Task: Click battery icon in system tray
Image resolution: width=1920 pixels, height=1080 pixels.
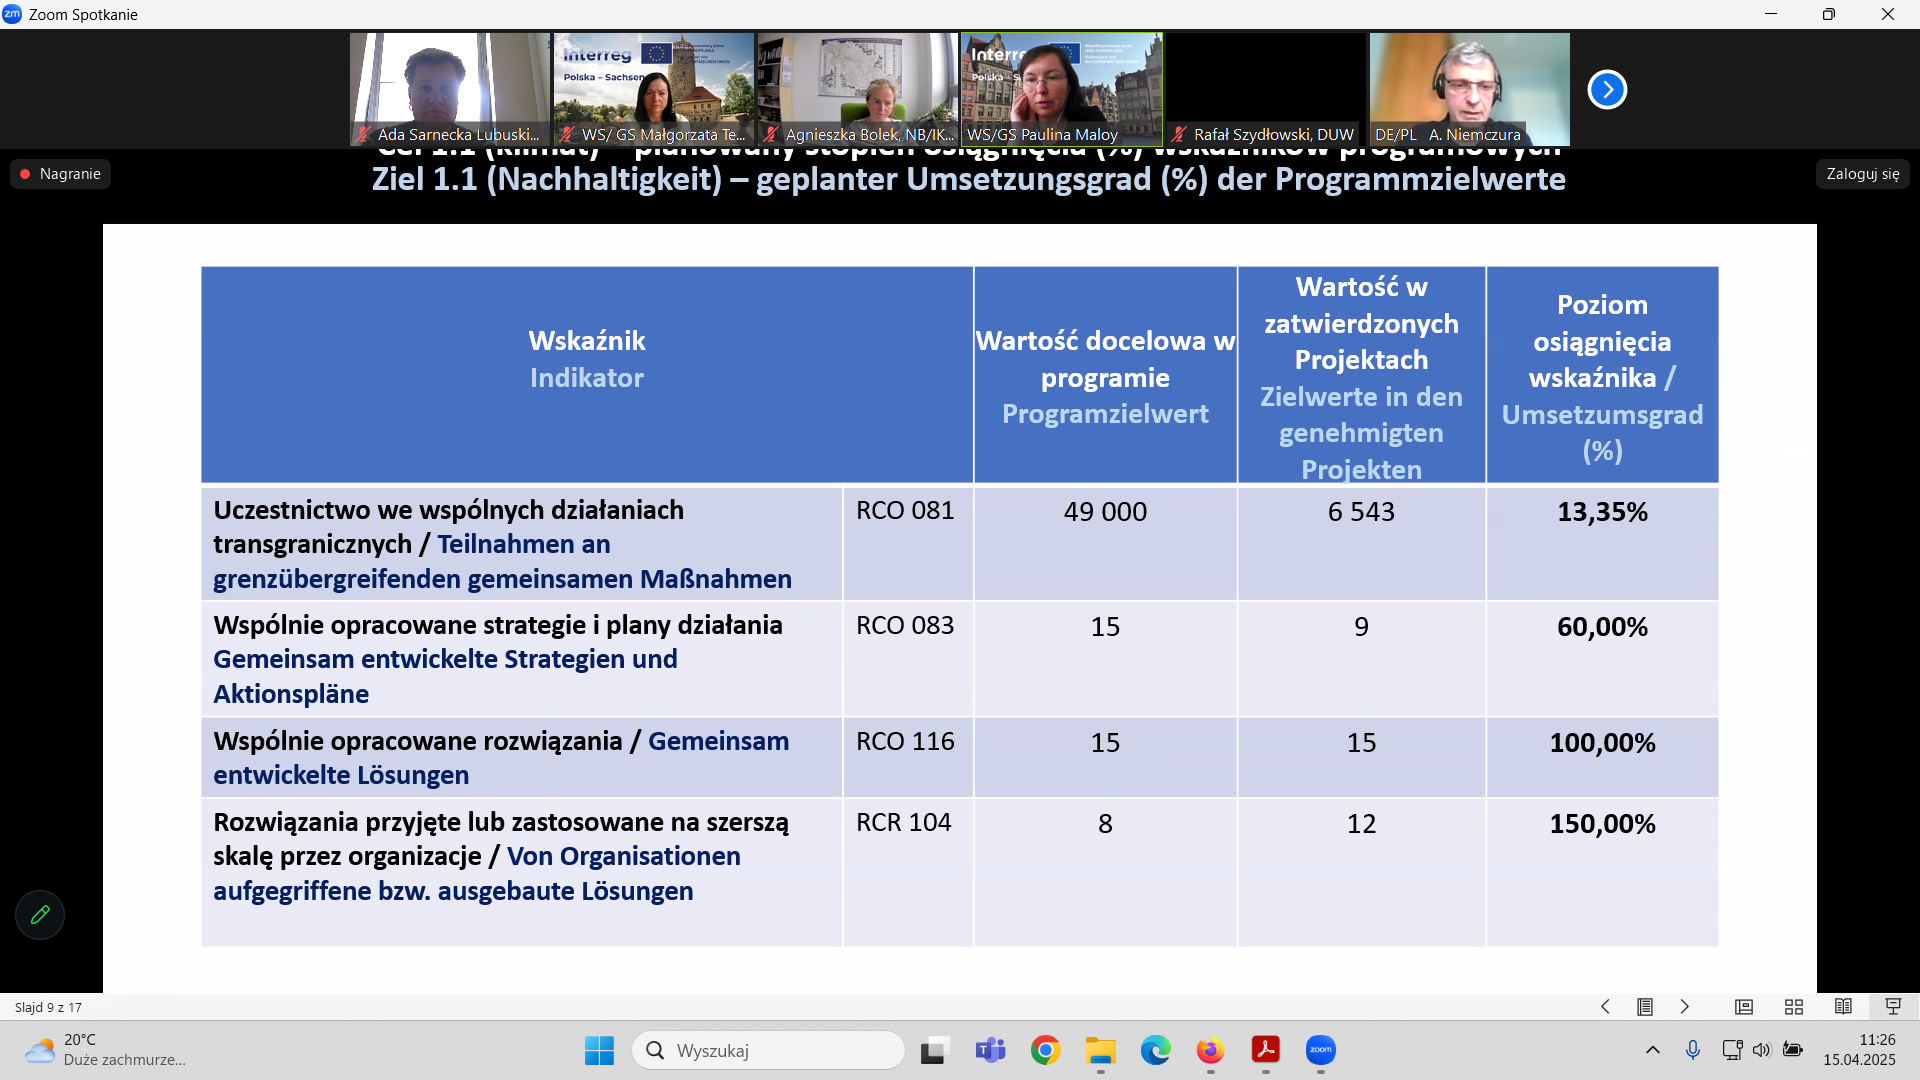Action: 1793,1050
